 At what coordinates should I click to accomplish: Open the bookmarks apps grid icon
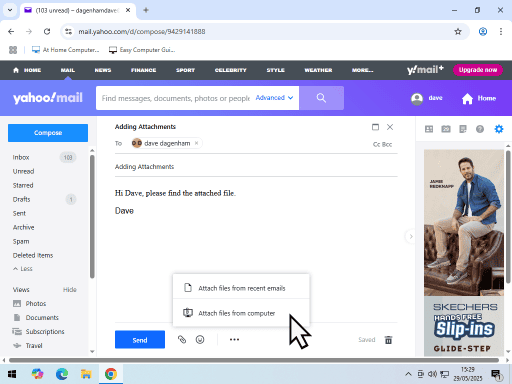point(13,50)
